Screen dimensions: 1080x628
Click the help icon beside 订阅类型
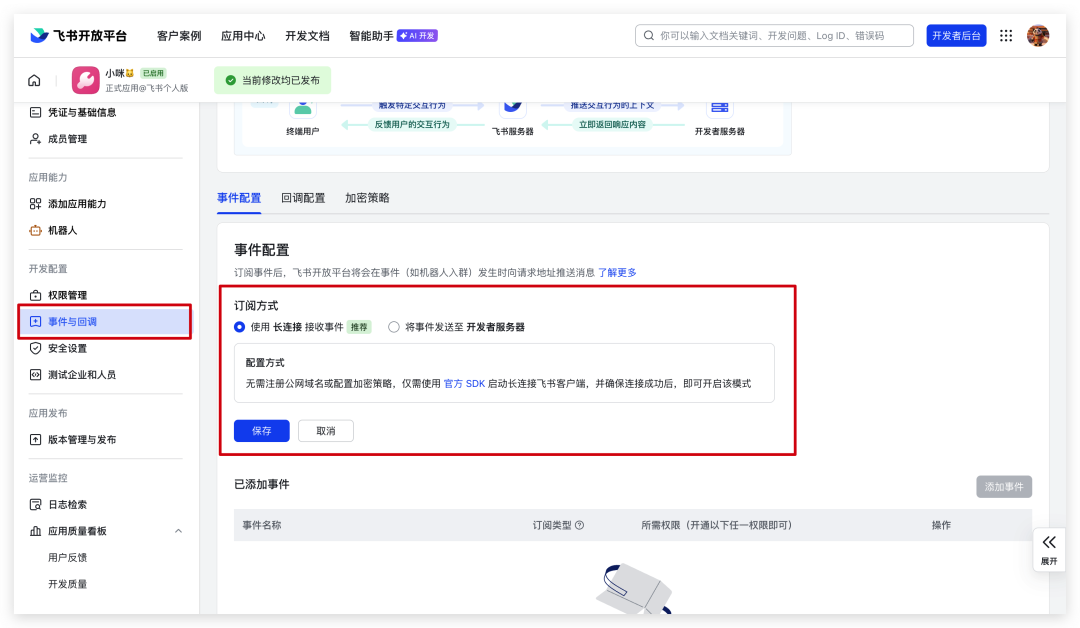(579, 525)
